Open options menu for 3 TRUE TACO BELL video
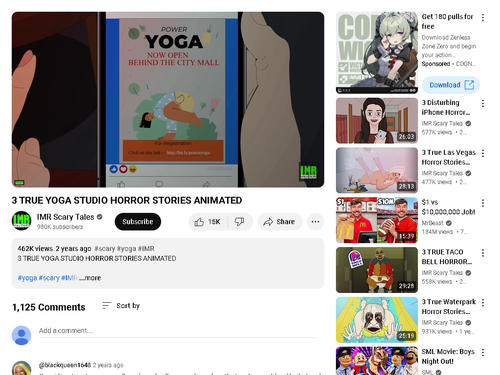This screenshot has width=500, height=375. [483, 253]
